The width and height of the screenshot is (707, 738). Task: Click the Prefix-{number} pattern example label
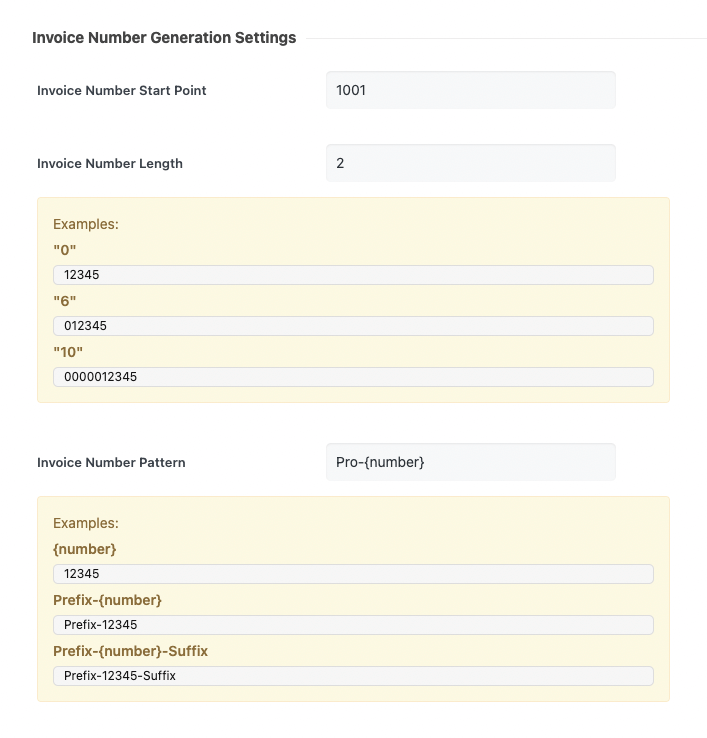[x=107, y=600]
